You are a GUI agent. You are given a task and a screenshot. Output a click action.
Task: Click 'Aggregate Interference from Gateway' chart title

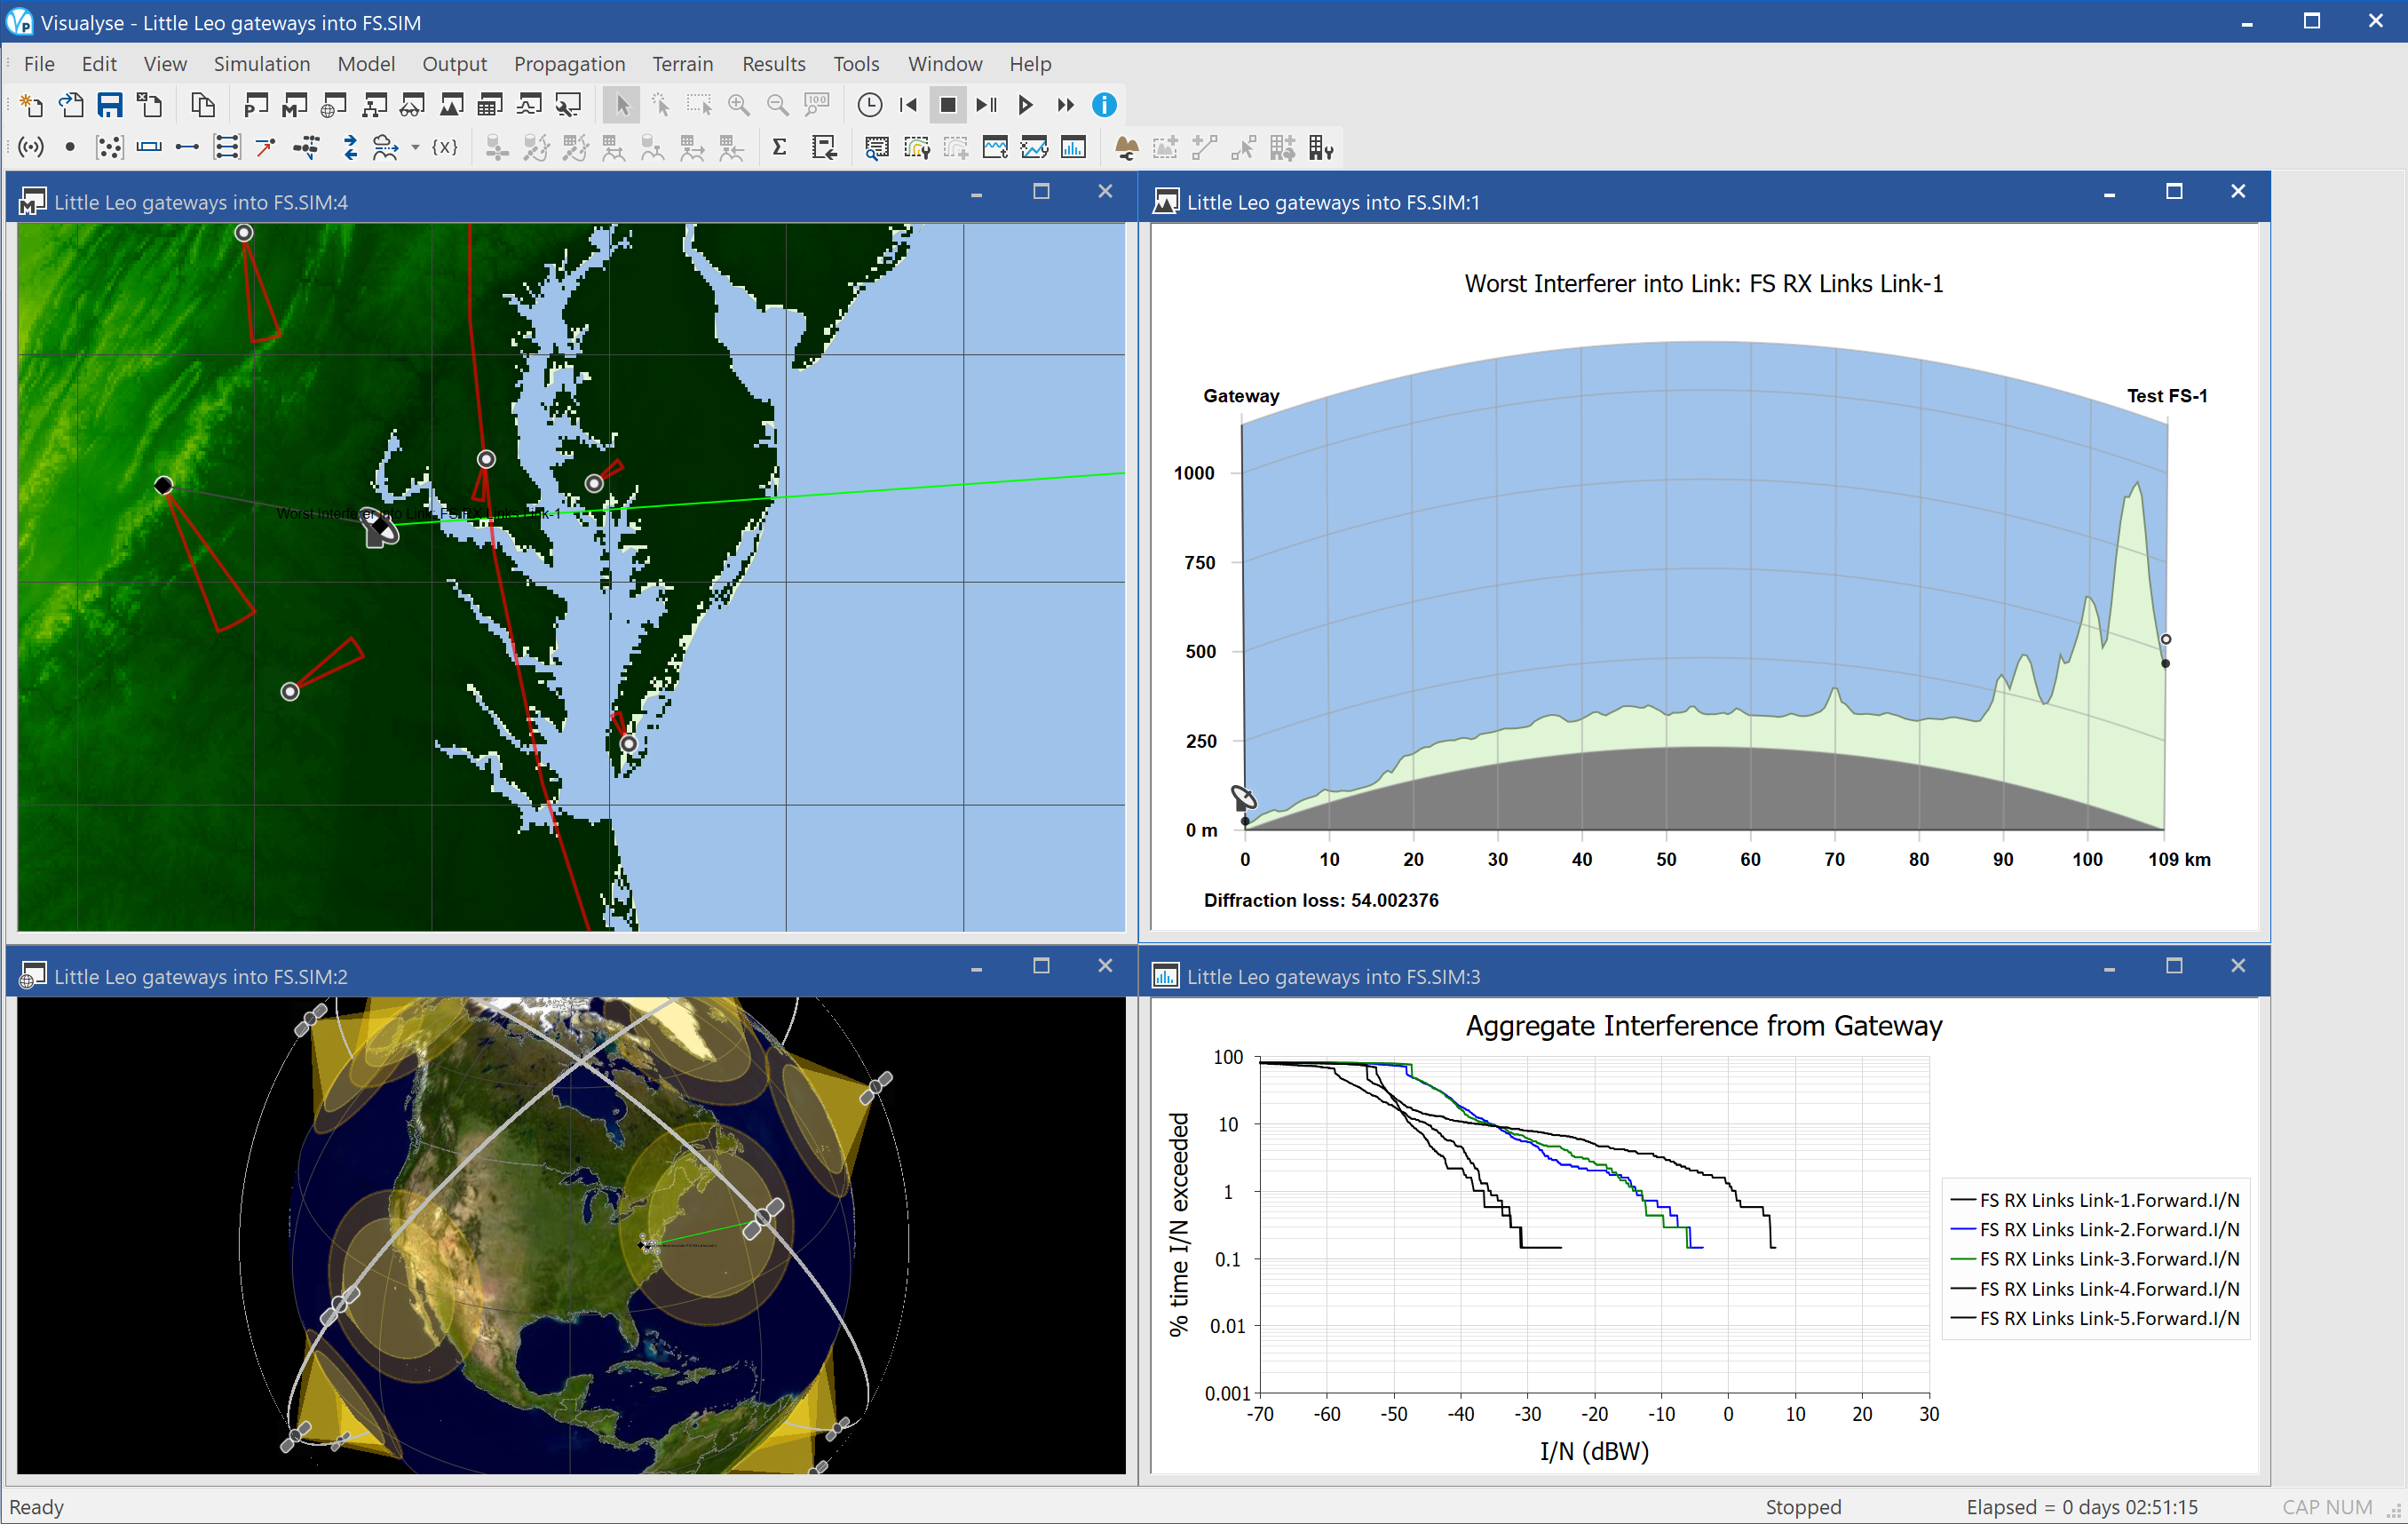tap(1704, 1026)
